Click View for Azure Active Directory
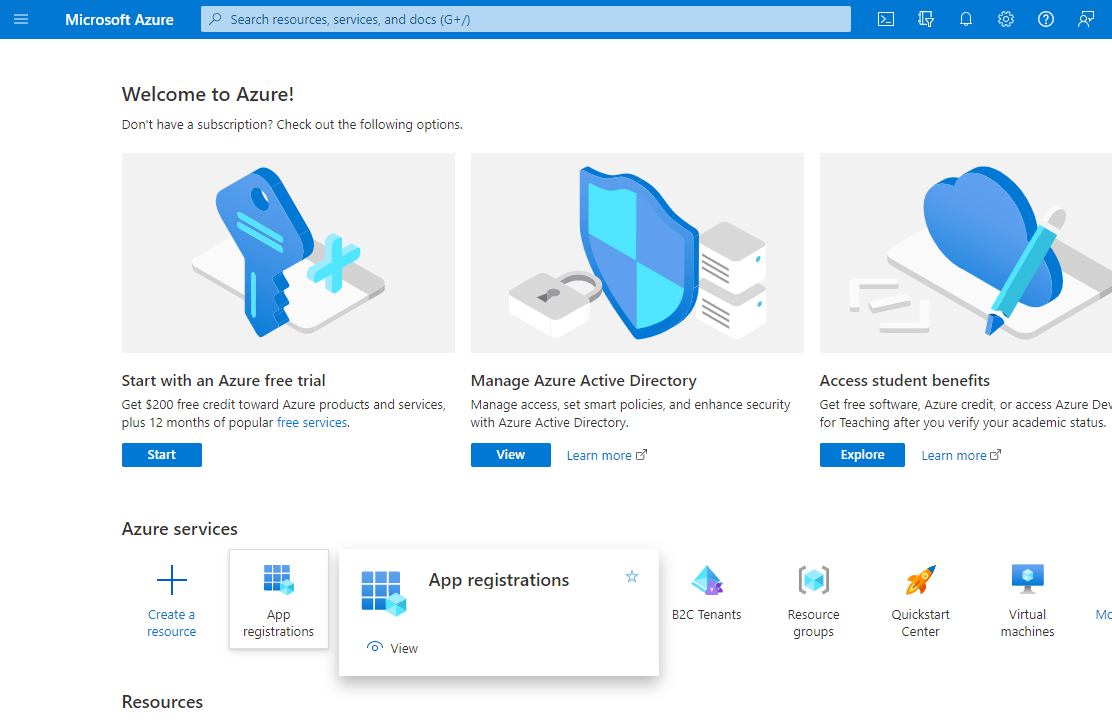1112x726 pixels. (x=510, y=455)
